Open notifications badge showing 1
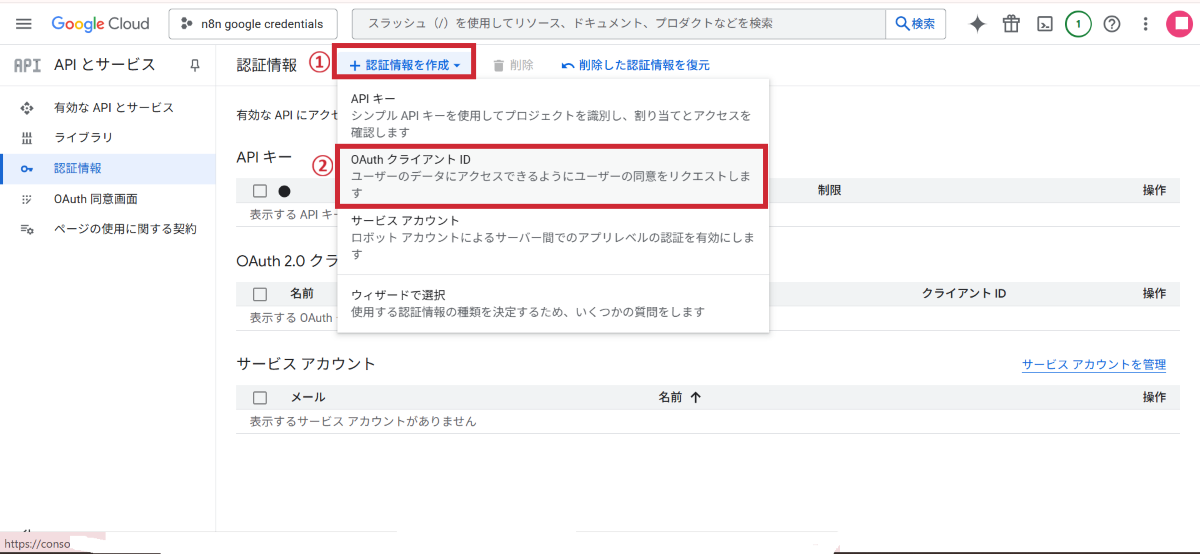This screenshot has width=1200, height=554. (x=1078, y=24)
